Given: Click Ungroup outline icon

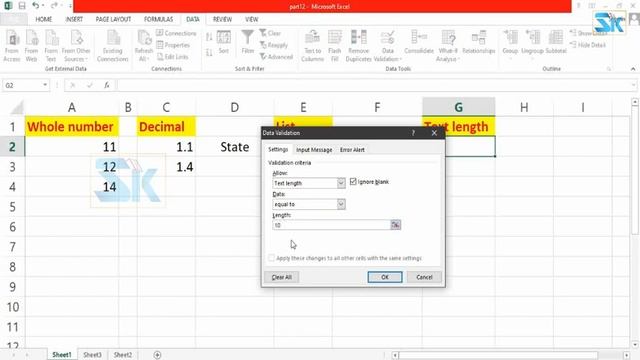Looking at the screenshot, I should coord(532,42).
